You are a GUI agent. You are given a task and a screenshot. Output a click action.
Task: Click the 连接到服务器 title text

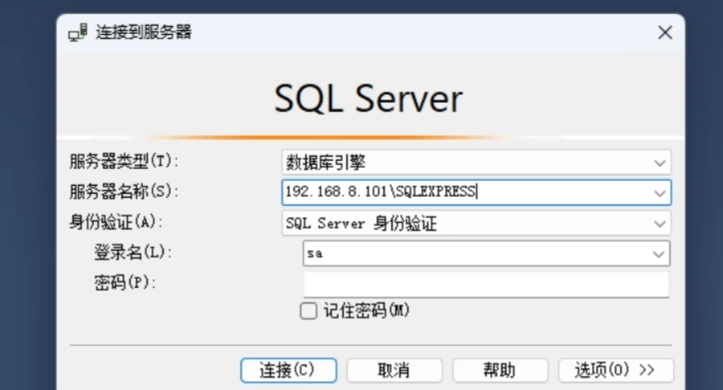coord(144,32)
